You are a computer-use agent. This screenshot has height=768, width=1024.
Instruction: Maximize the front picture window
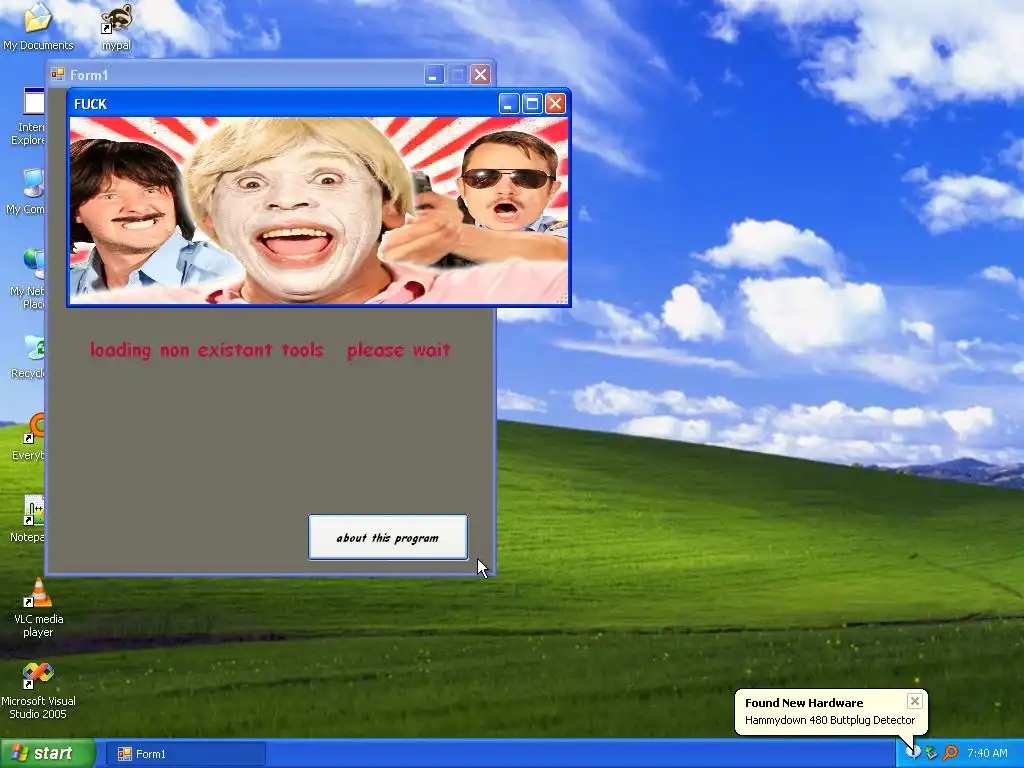tap(532, 103)
